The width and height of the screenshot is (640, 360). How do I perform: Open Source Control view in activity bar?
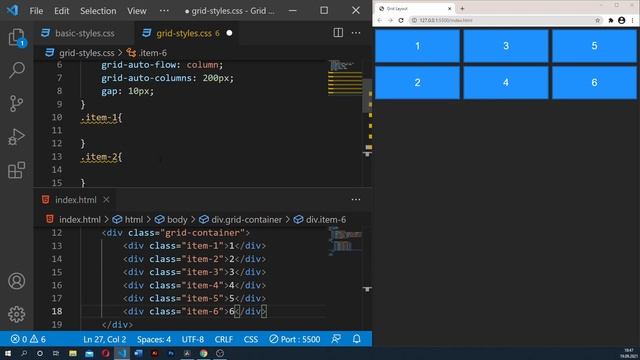click(x=17, y=104)
